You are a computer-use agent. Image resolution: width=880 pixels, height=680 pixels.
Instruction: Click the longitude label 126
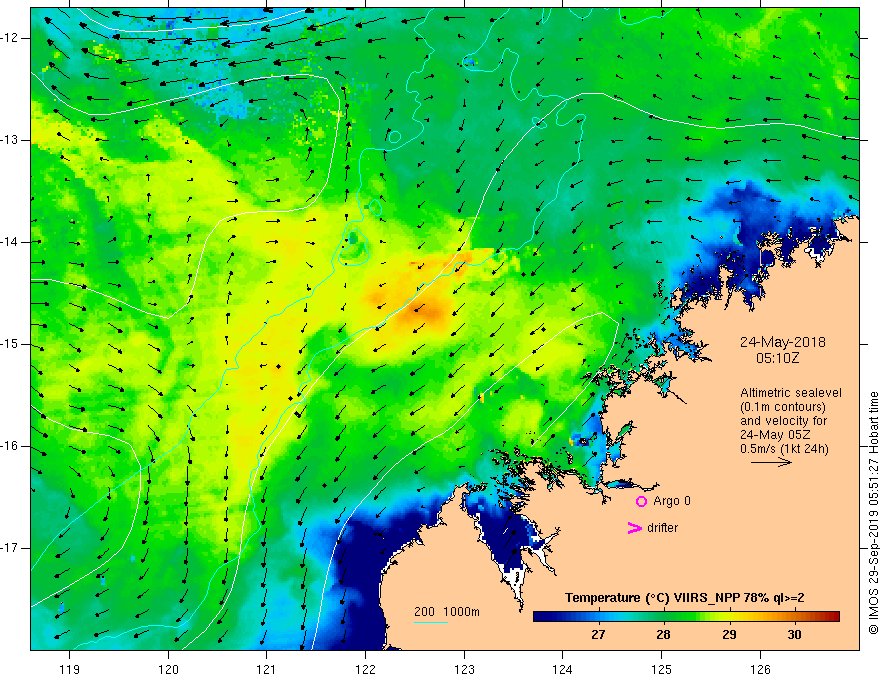coord(760,669)
